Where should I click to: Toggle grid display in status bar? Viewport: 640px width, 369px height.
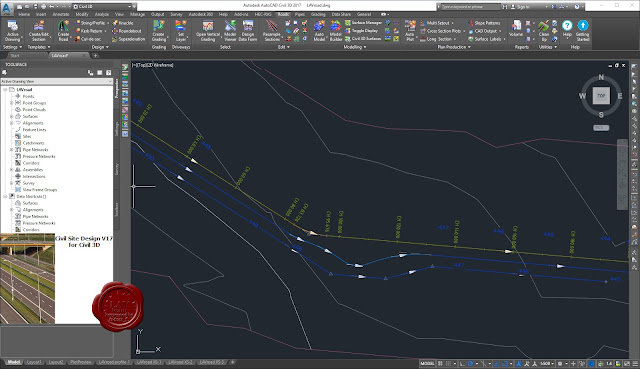tap(440, 363)
